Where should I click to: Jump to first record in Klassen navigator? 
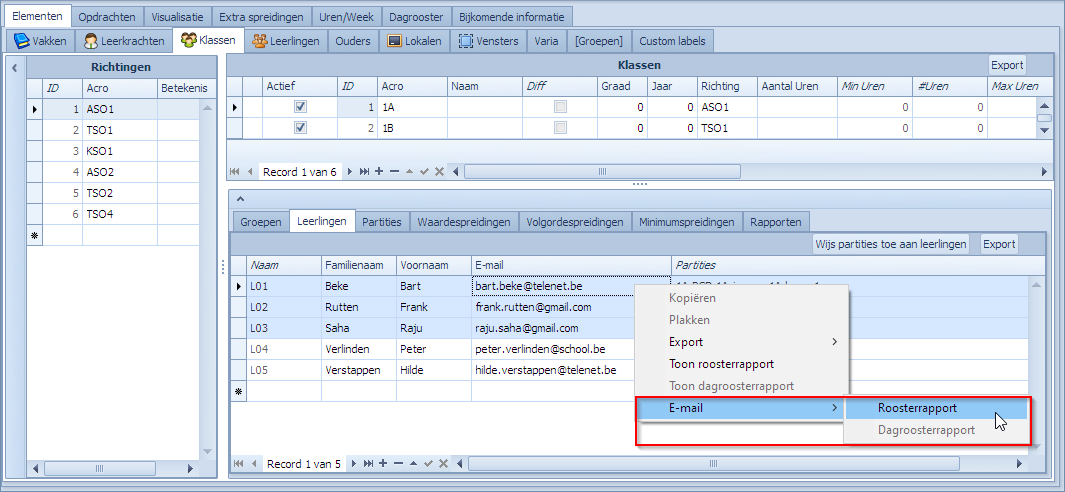[x=236, y=172]
